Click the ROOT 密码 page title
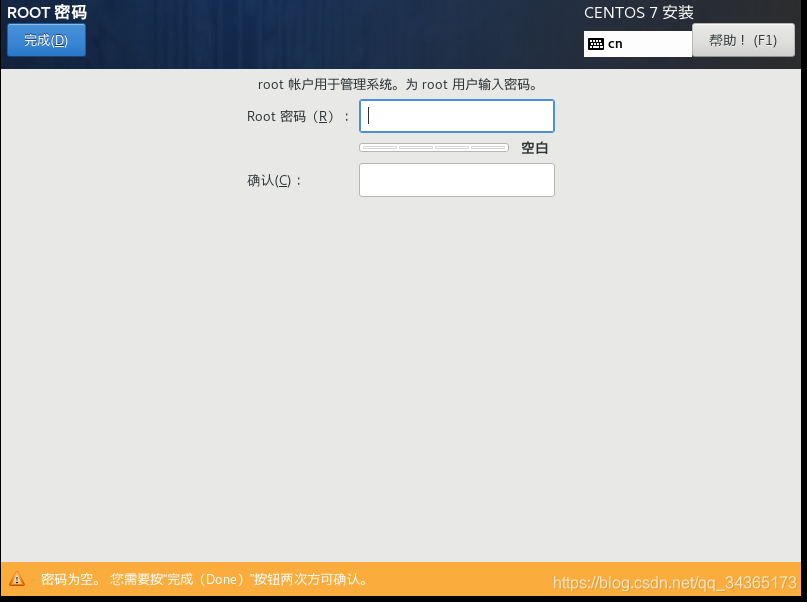This screenshot has width=807, height=602. point(47,12)
